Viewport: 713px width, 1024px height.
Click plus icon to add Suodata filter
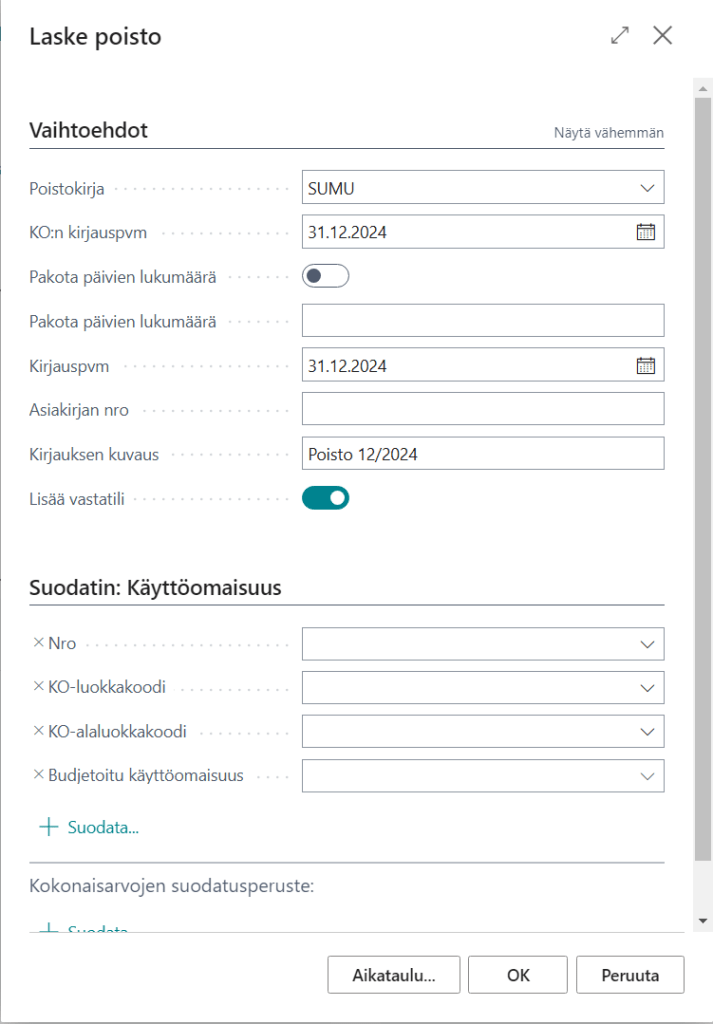[48, 827]
